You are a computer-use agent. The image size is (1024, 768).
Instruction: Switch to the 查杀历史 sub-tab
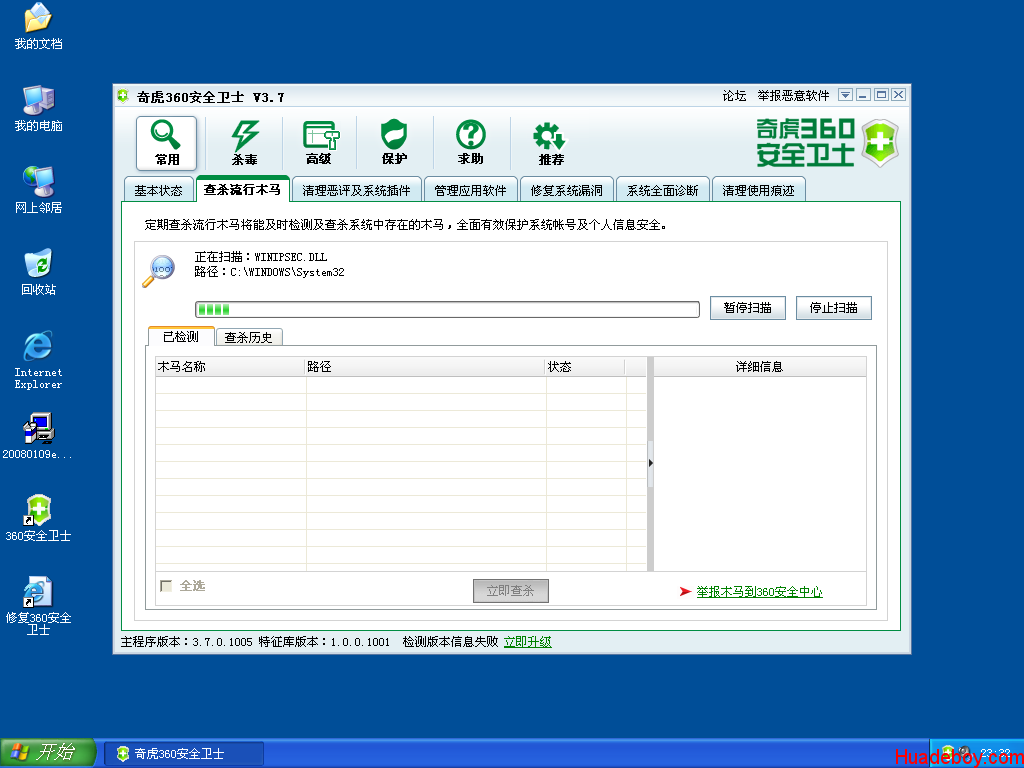click(249, 337)
